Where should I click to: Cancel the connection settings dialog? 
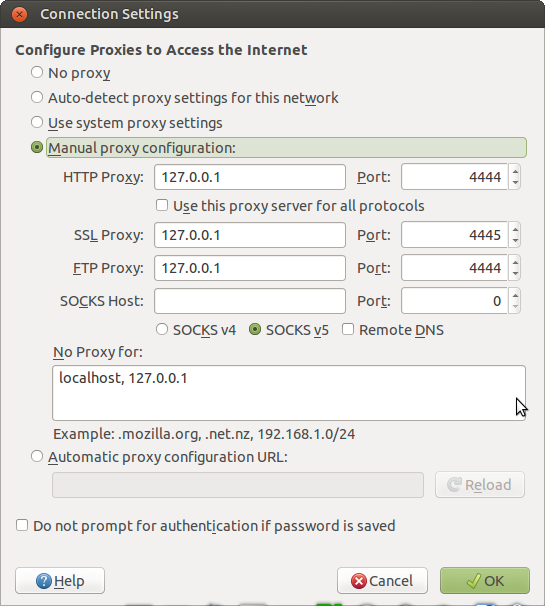click(x=382, y=580)
